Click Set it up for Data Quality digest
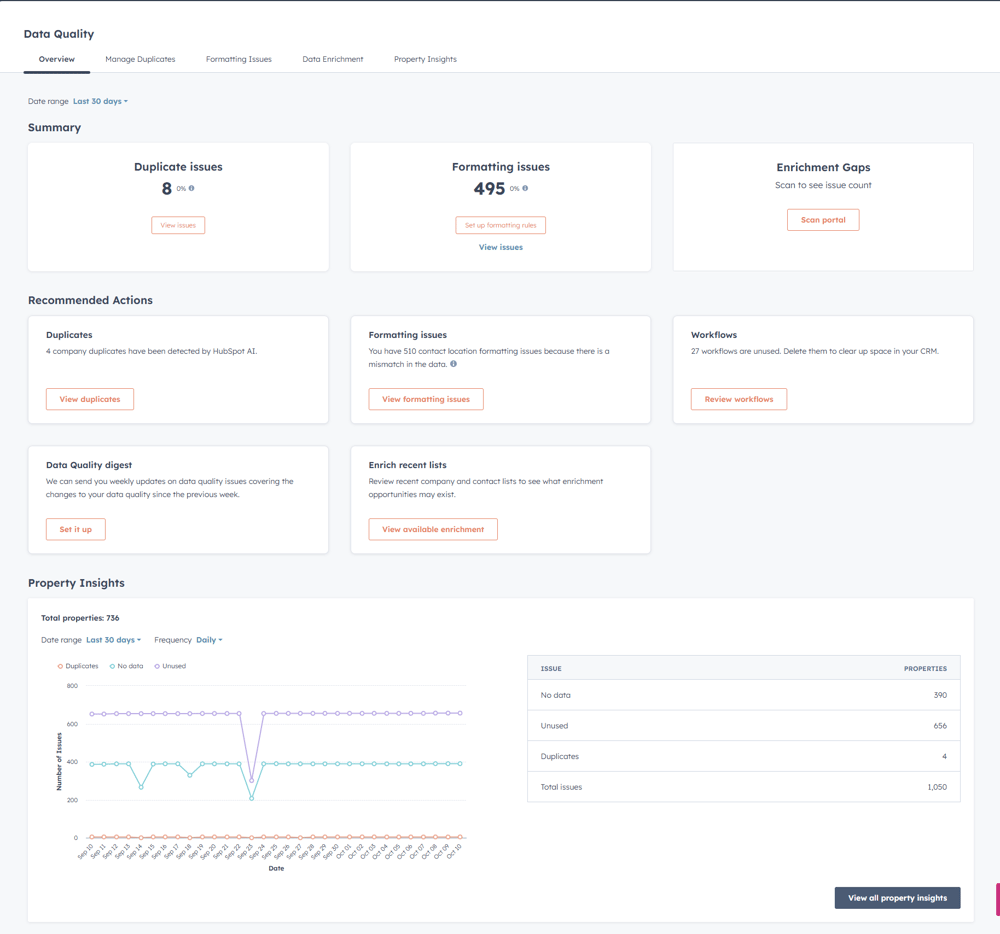This screenshot has width=1000, height=934. tap(76, 529)
